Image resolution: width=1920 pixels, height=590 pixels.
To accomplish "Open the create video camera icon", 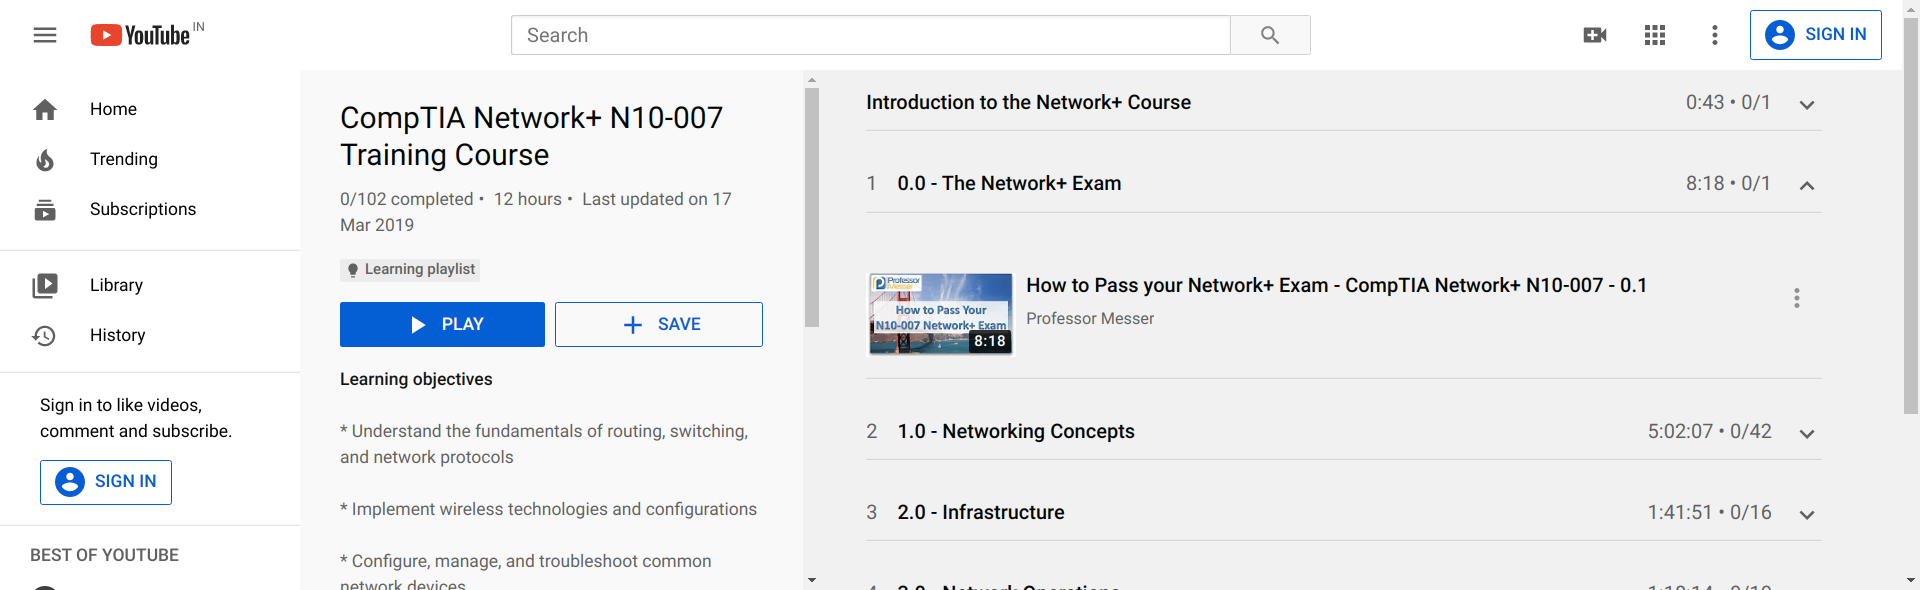I will (1595, 35).
